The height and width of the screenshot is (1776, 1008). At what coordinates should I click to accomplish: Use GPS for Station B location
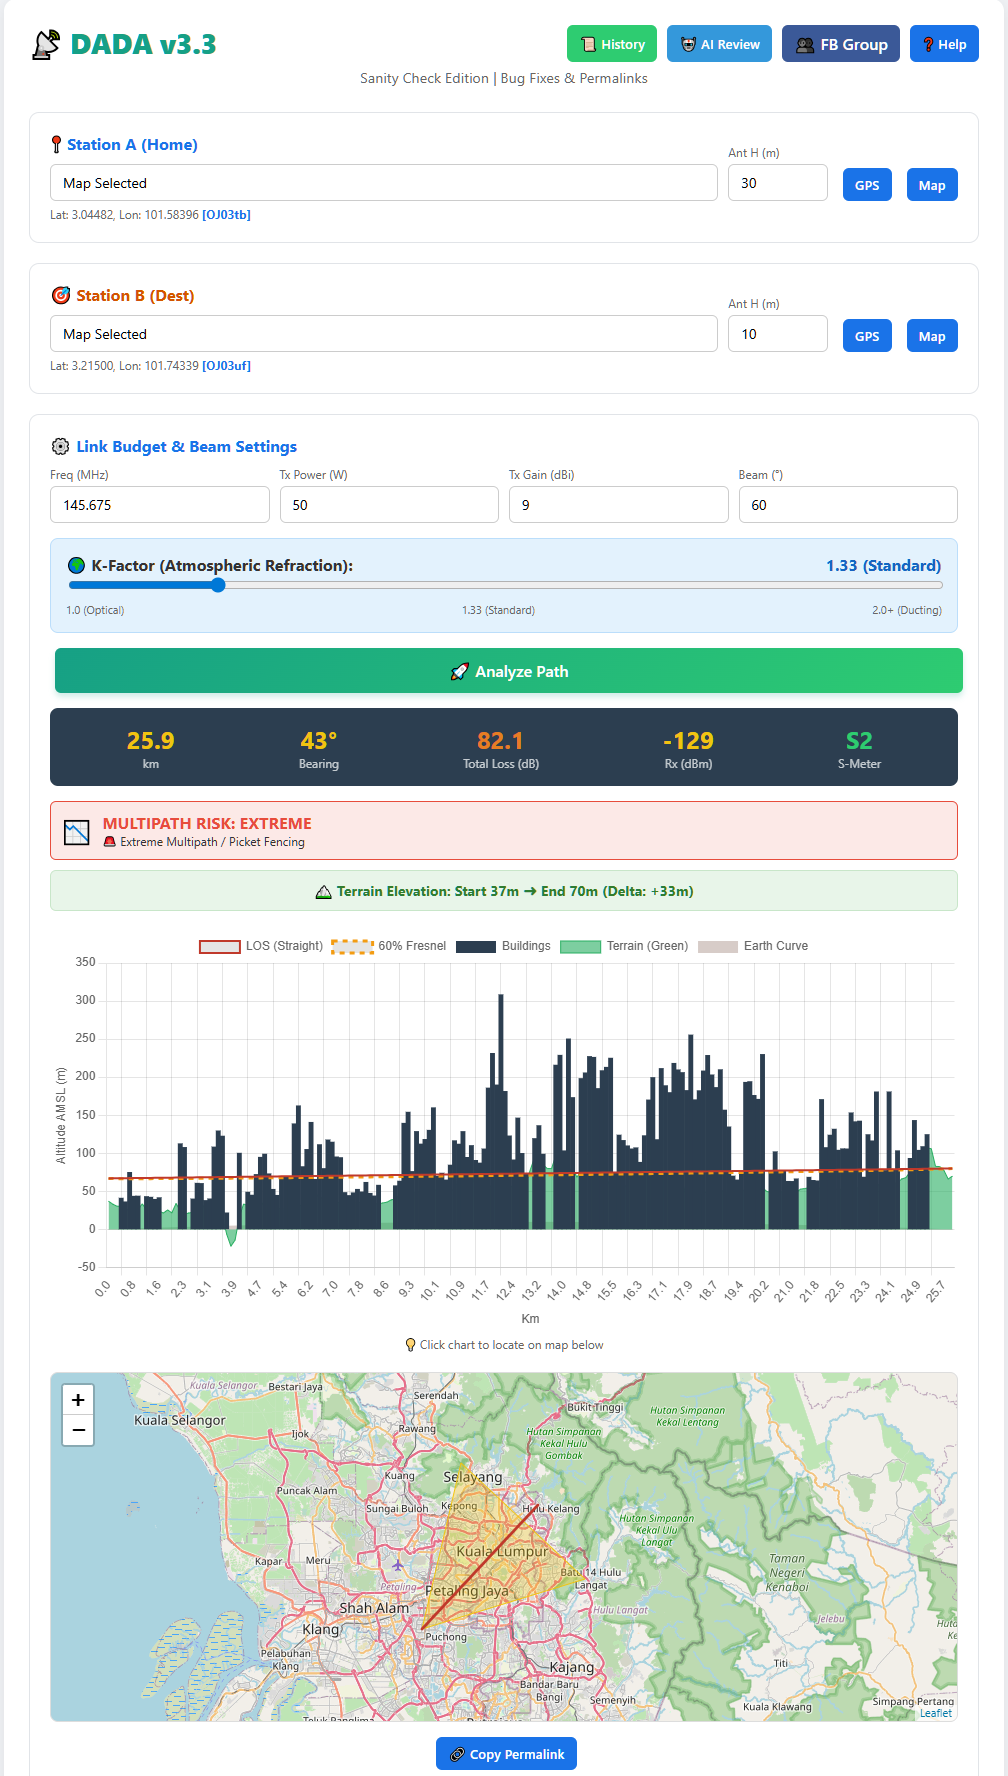click(x=867, y=336)
